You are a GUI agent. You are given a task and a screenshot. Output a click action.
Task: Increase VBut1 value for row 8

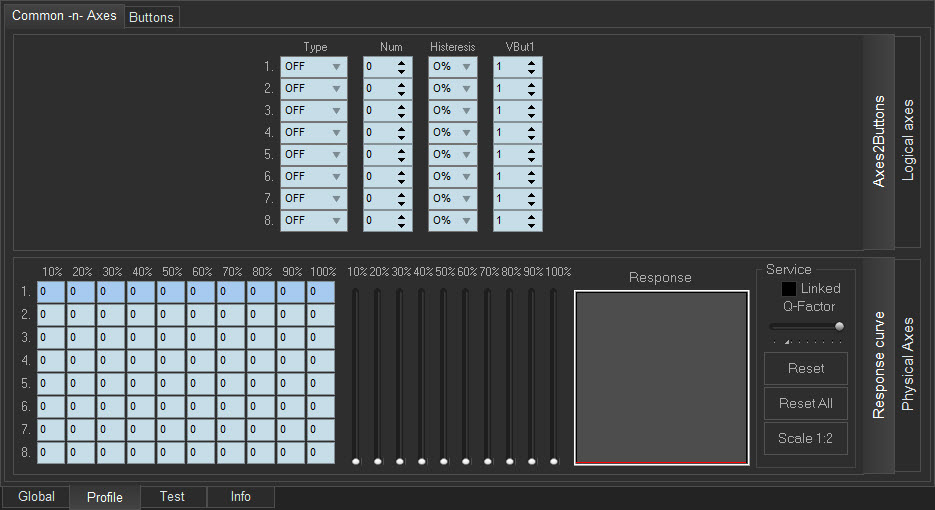click(531, 217)
